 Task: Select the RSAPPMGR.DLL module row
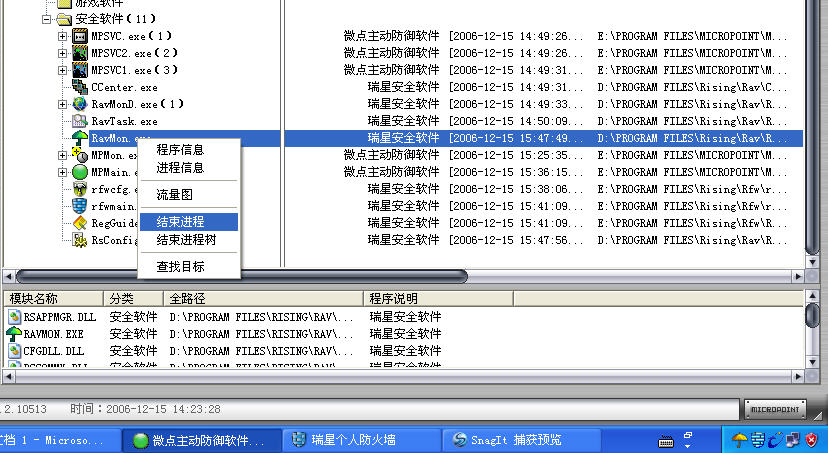[x=404, y=317]
